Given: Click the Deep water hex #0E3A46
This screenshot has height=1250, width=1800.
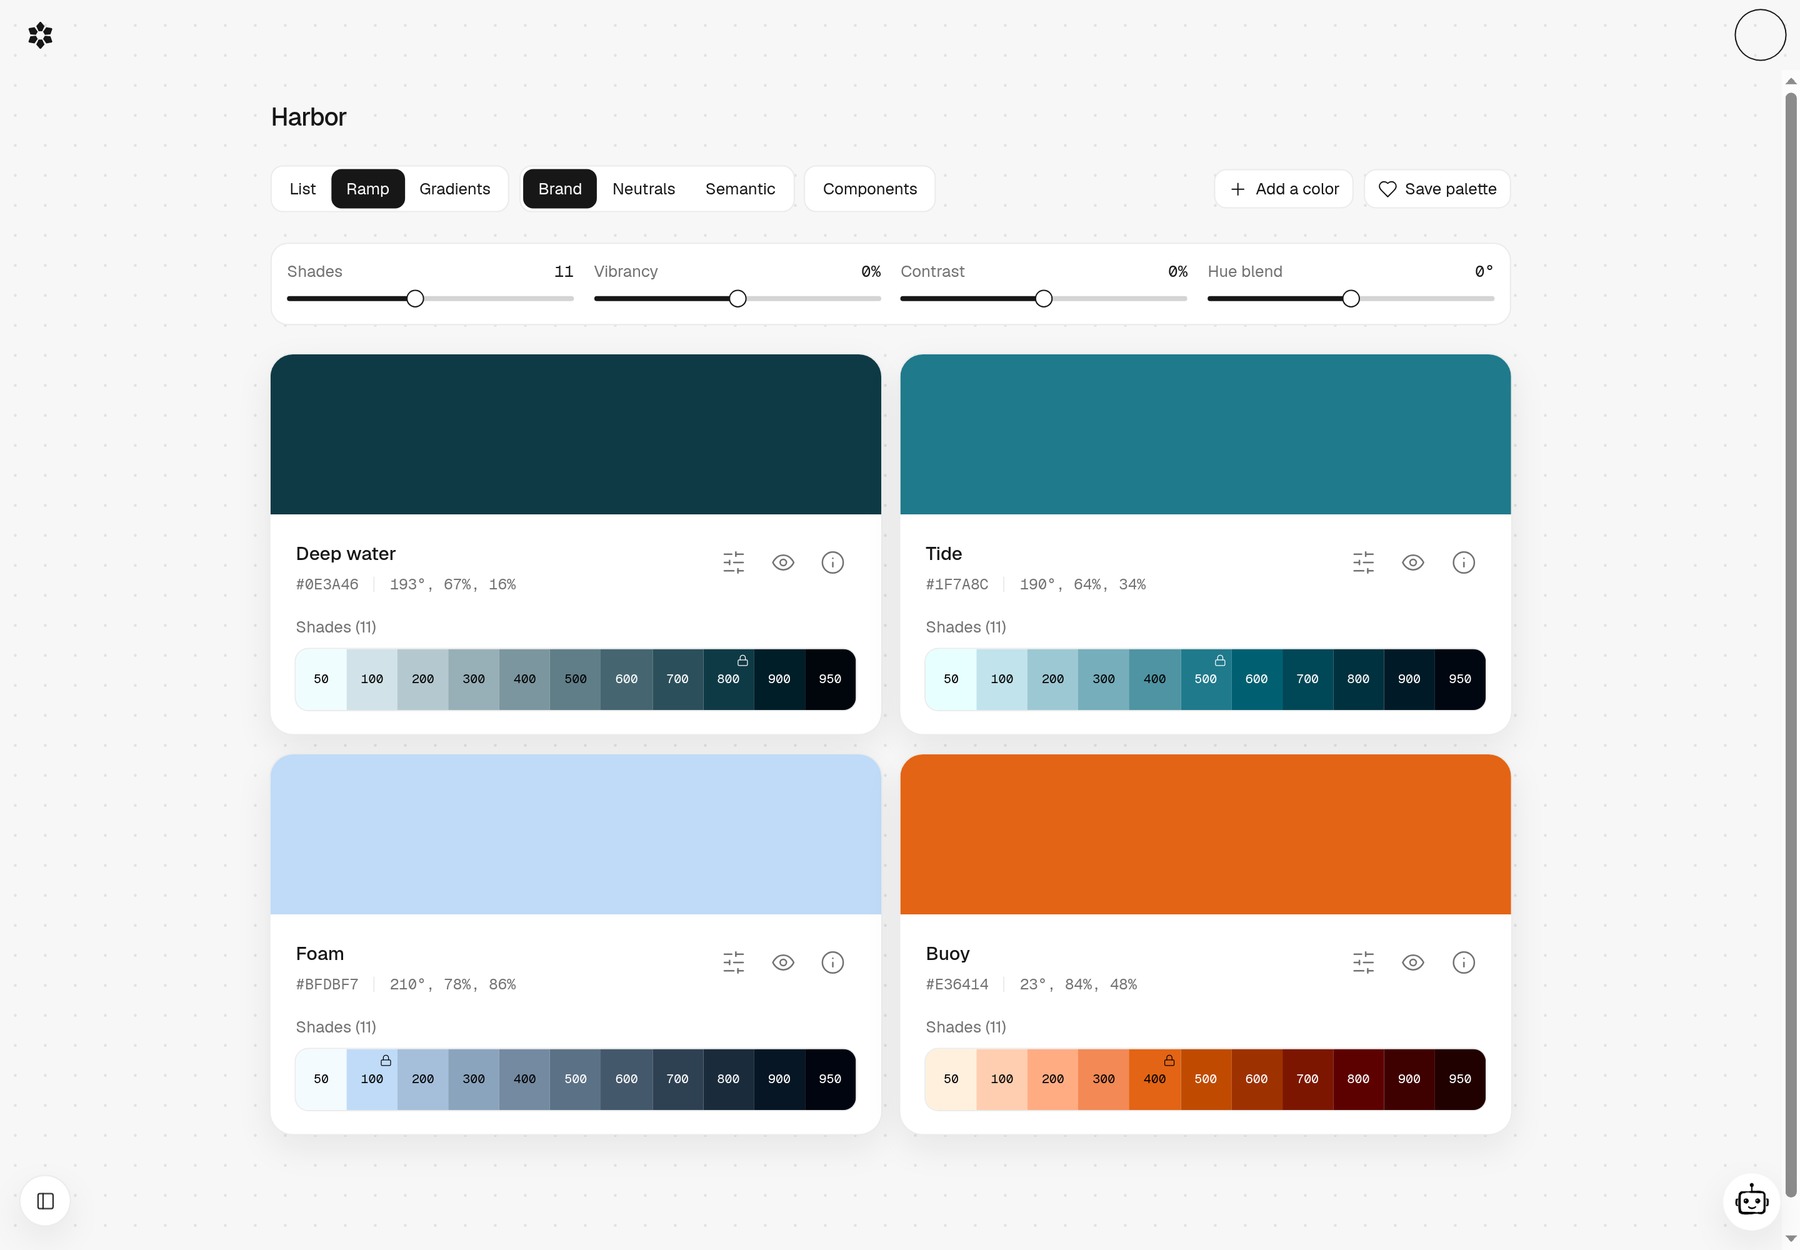Looking at the screenshot, I should (327, 585).
